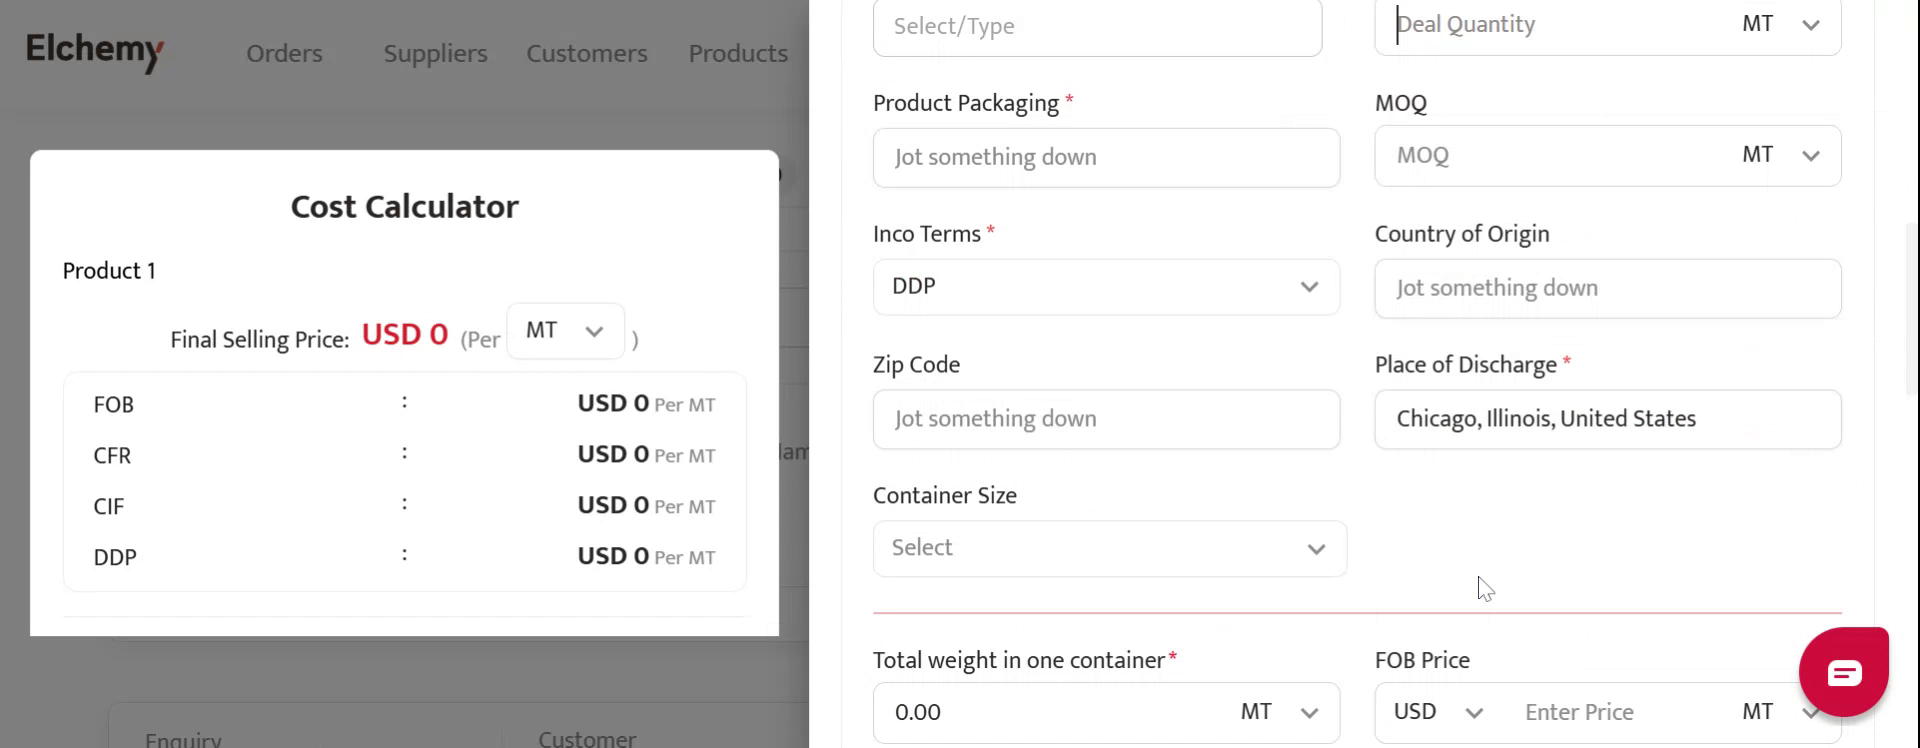Focus the Country of Origin field
Viewport: 1920px width, 748px height.
coord(1607,289)
